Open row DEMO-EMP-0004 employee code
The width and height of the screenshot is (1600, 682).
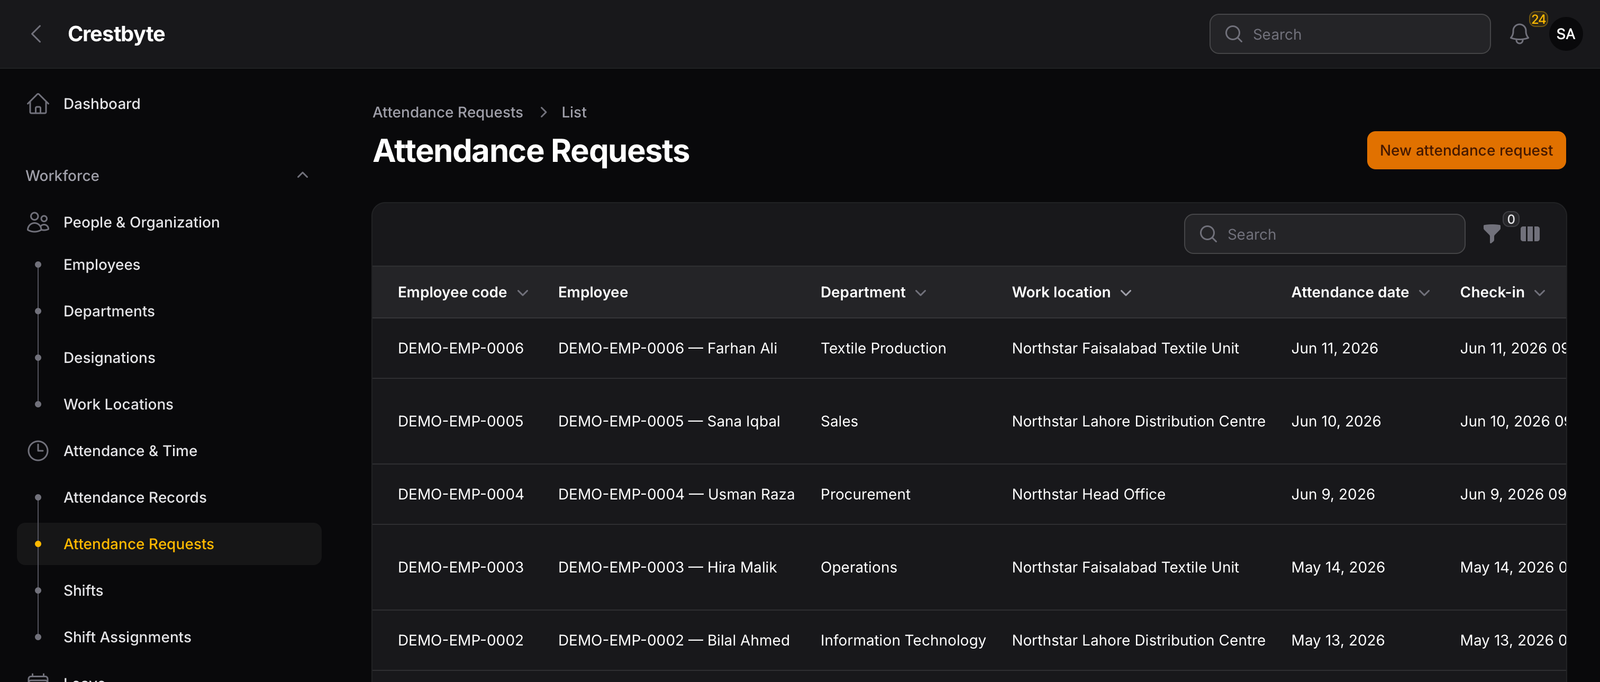(x=461, y=494)
